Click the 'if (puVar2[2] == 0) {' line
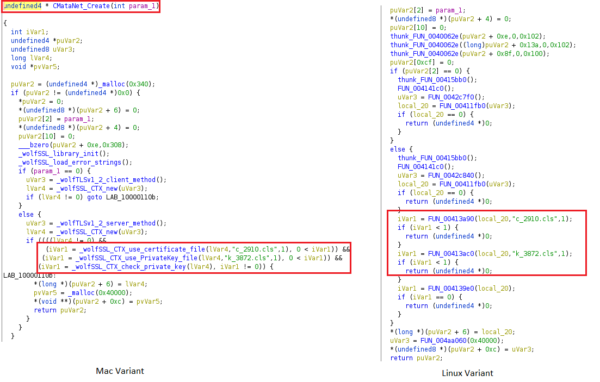600x382 pixels. (430, 71)
